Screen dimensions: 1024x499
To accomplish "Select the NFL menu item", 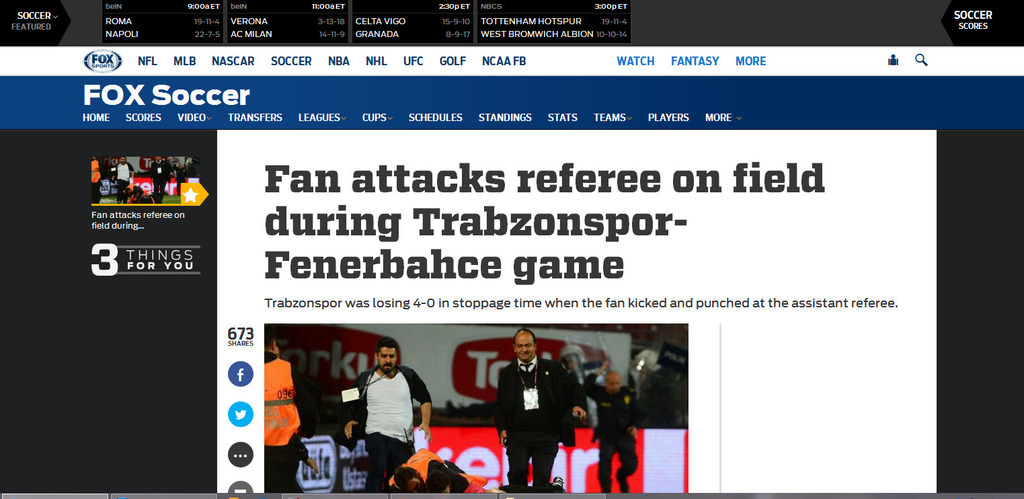I will point(148,61).
